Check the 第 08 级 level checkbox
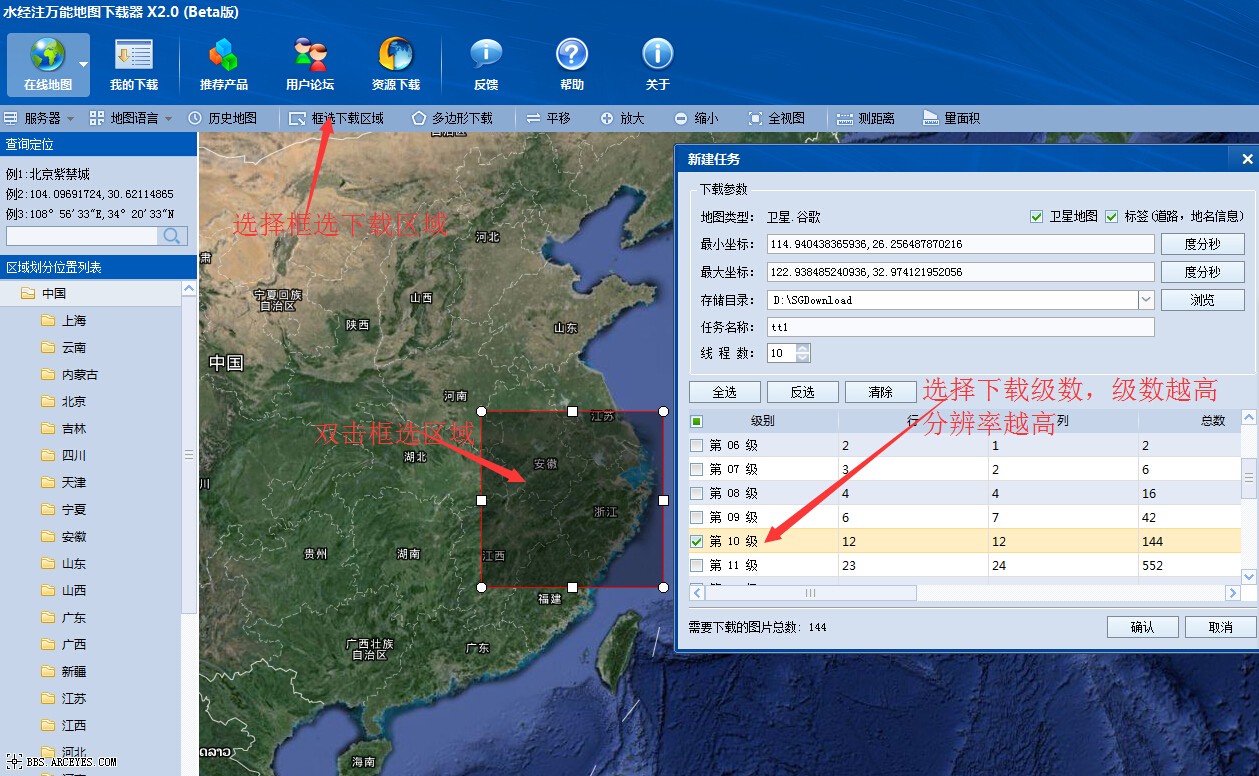Image resolution: width=1259 pixels, height=776 pixels. coord(697,494)
